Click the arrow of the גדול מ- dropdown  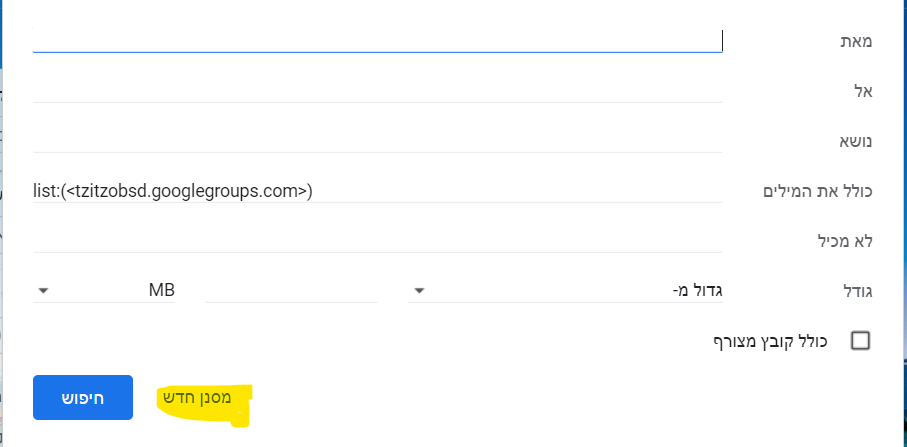(x=420, y=291)
